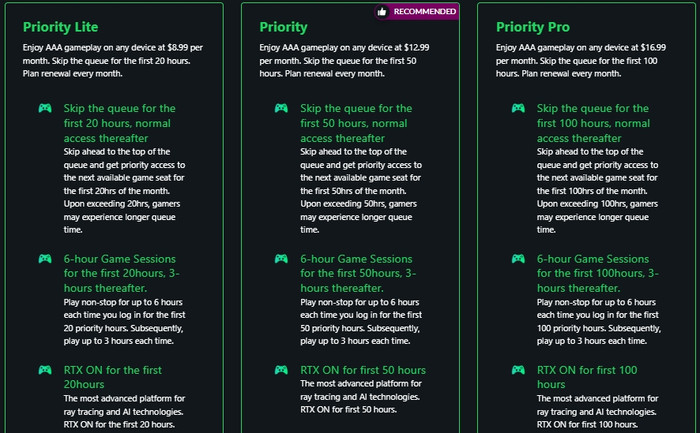Click 'RTX ON for first 100 hours' heading
Viewport: 700px width, 433px height.
point(587,377)
